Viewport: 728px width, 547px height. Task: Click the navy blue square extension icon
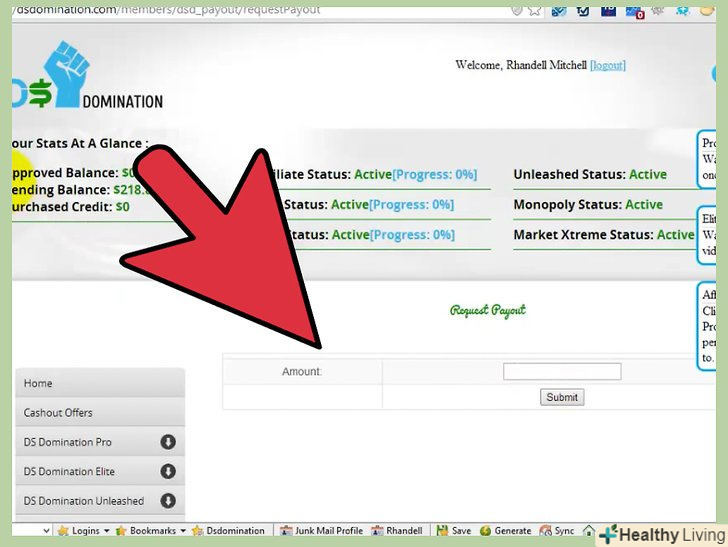(x=608, y=11)
